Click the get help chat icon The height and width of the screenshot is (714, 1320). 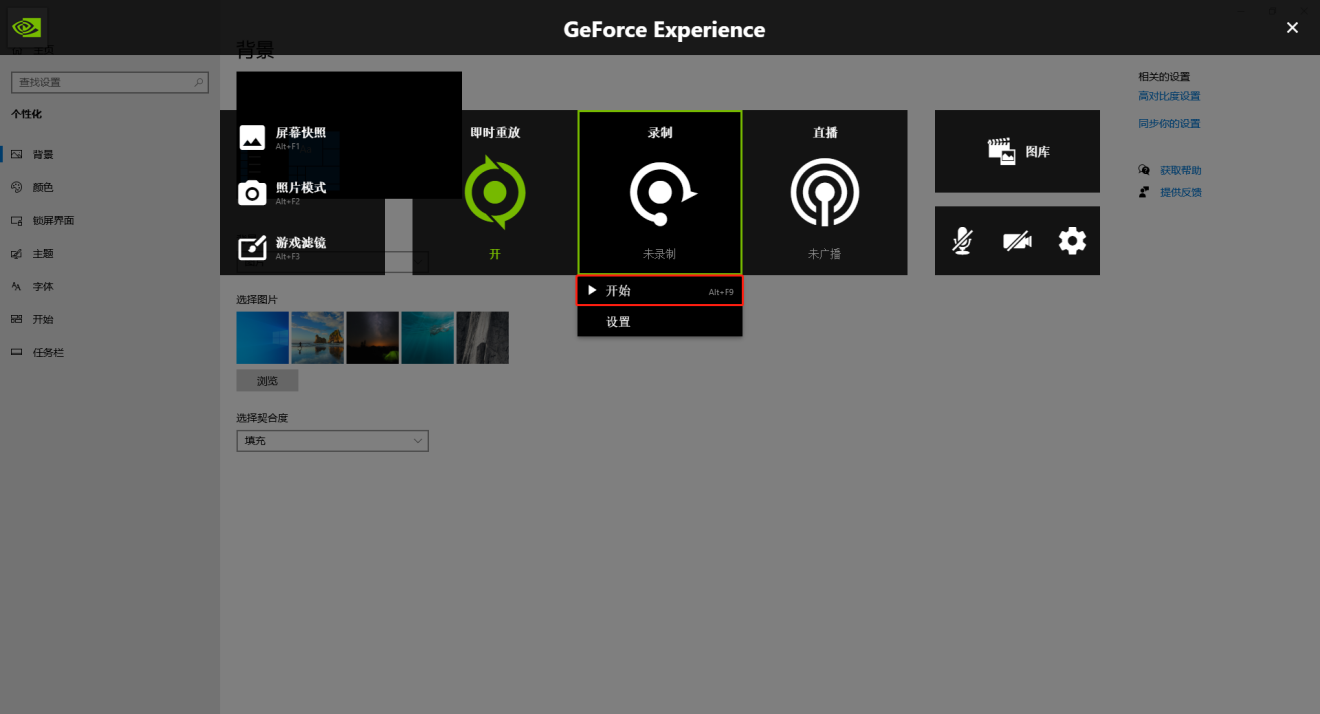[1144, 170]
